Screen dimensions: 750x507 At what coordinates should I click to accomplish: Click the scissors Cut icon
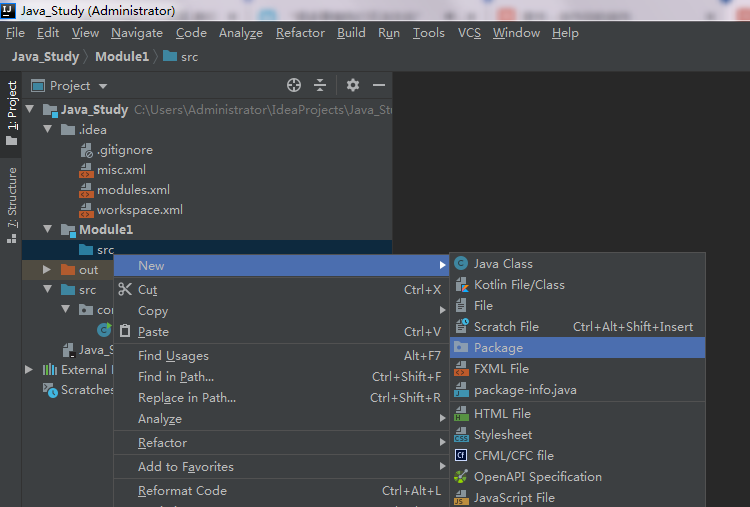(125, 289)
